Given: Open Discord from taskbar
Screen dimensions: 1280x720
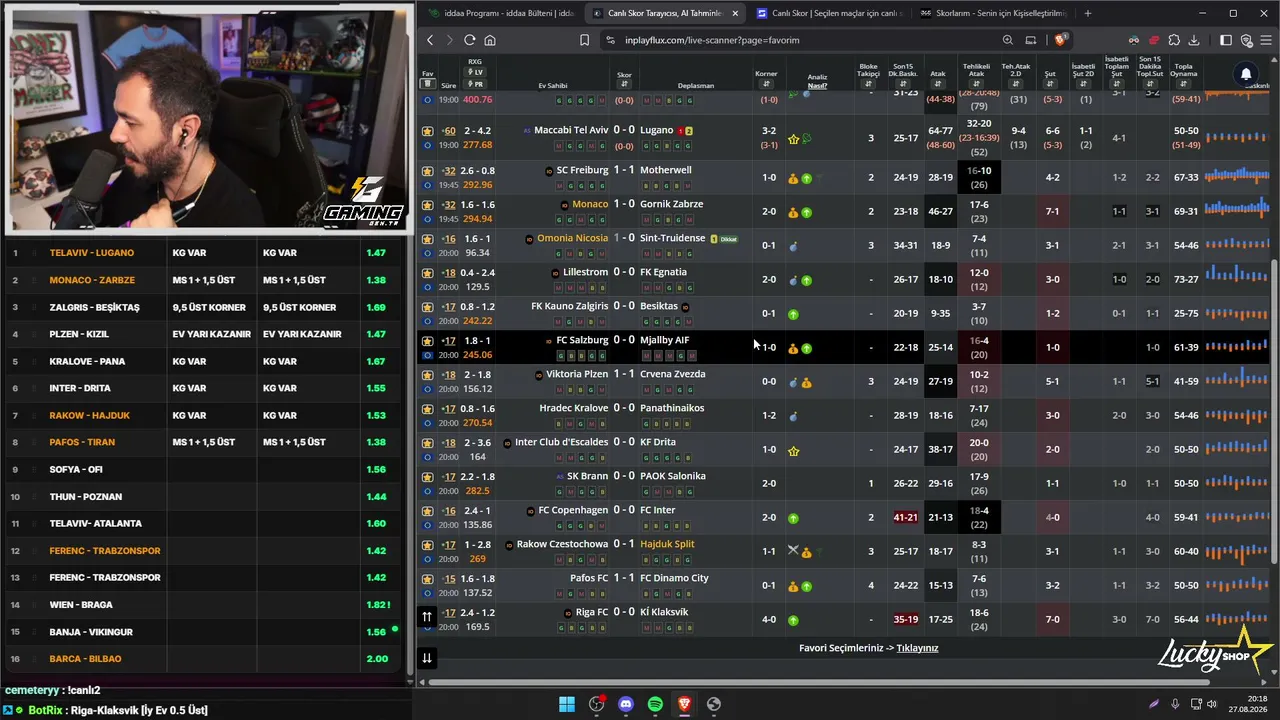Looking at the screenshot, I should (x=626, y=704).
